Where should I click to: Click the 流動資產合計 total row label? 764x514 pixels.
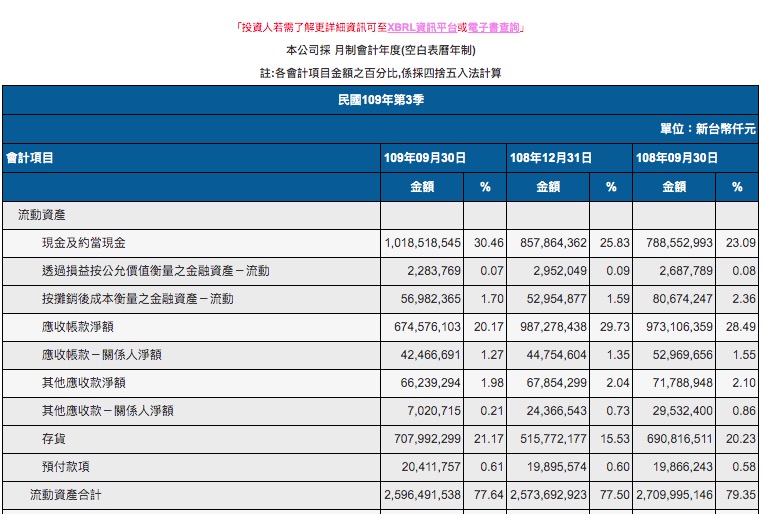pyautogui.click(x=66, y=495)
